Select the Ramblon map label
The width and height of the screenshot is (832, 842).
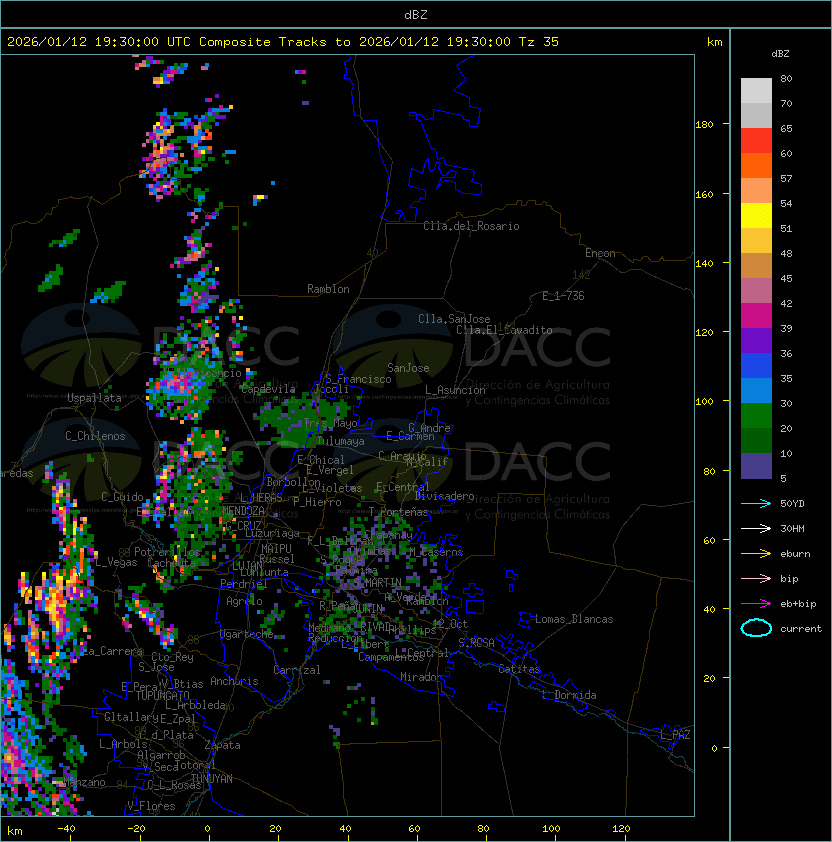point(328,289)
